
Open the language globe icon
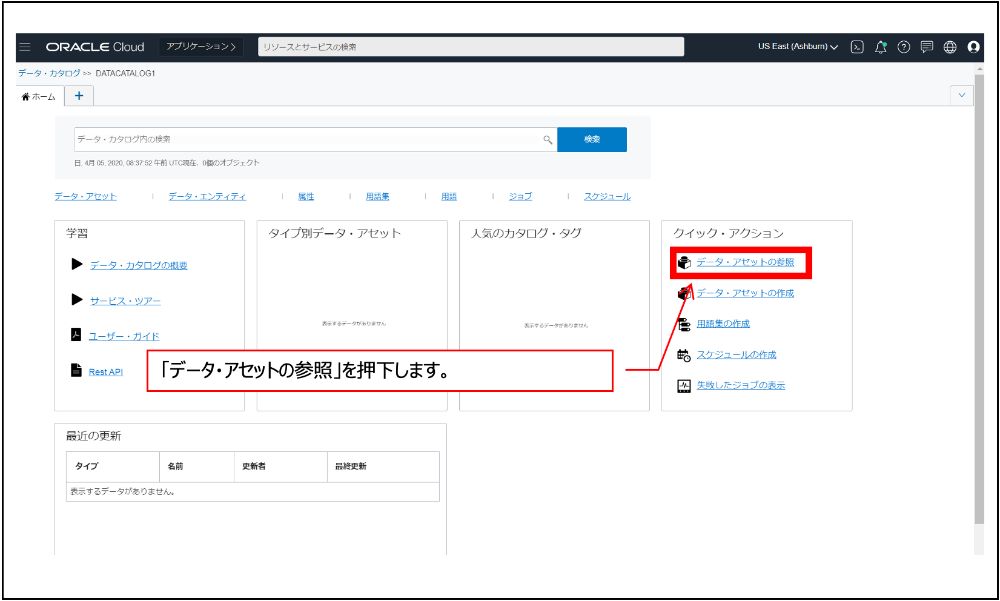[x=950, y=47]
